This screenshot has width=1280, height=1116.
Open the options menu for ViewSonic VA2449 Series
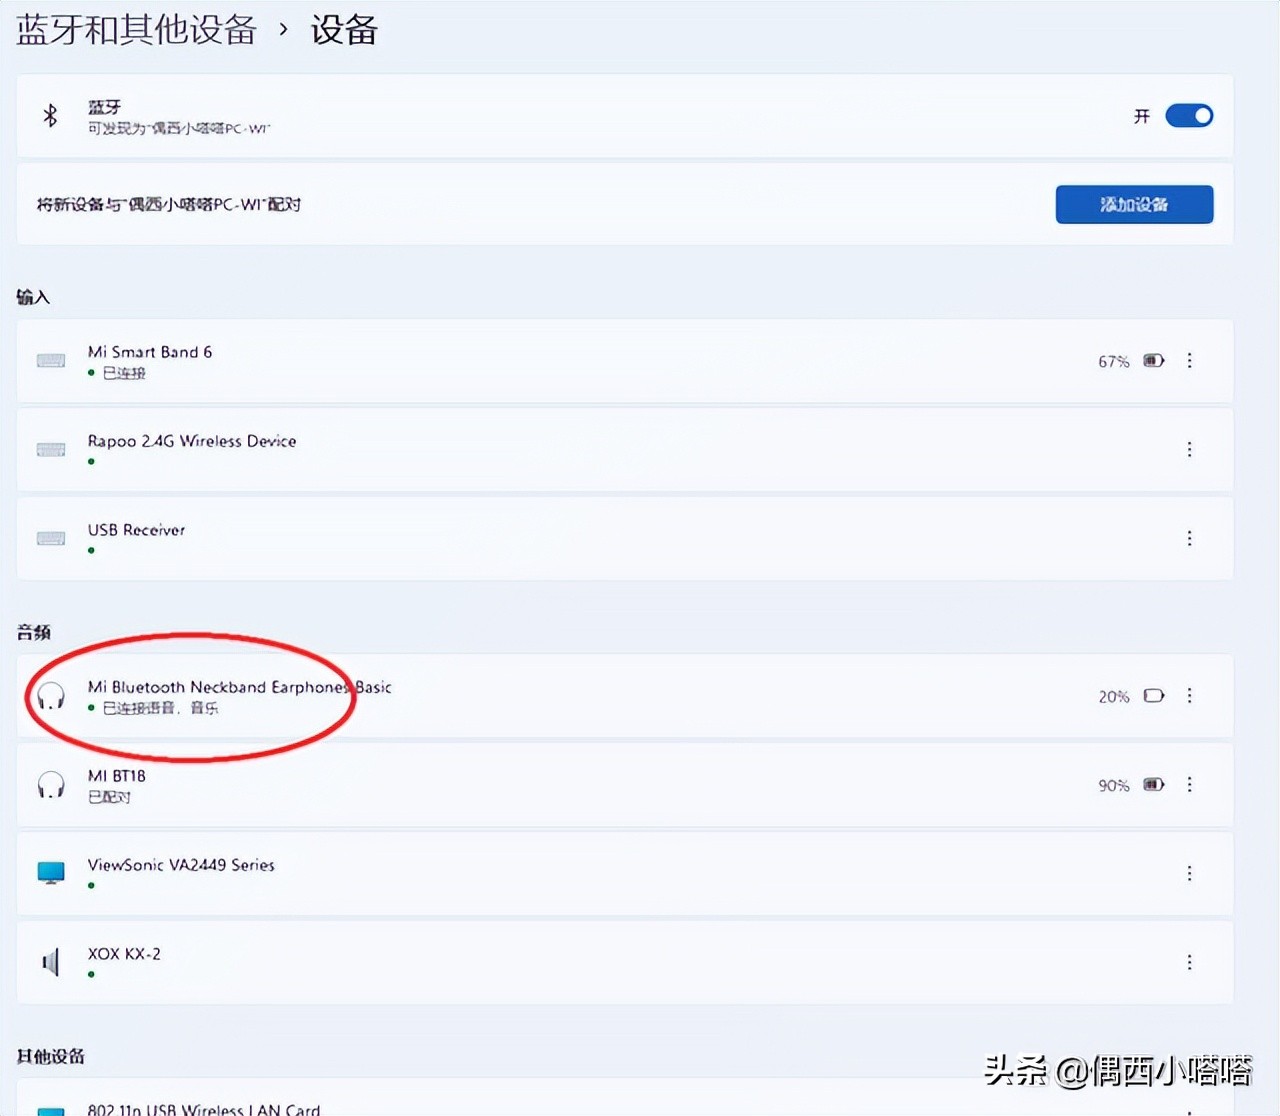pyautogui.click(x=1189, y=872)
